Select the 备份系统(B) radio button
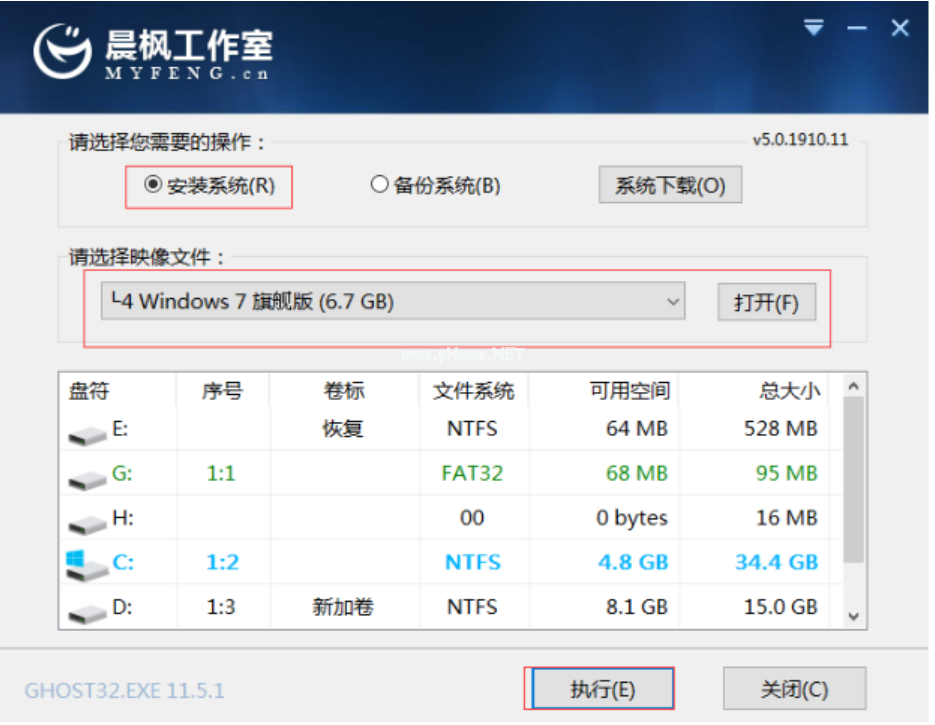935x725 pixels. 379,185
